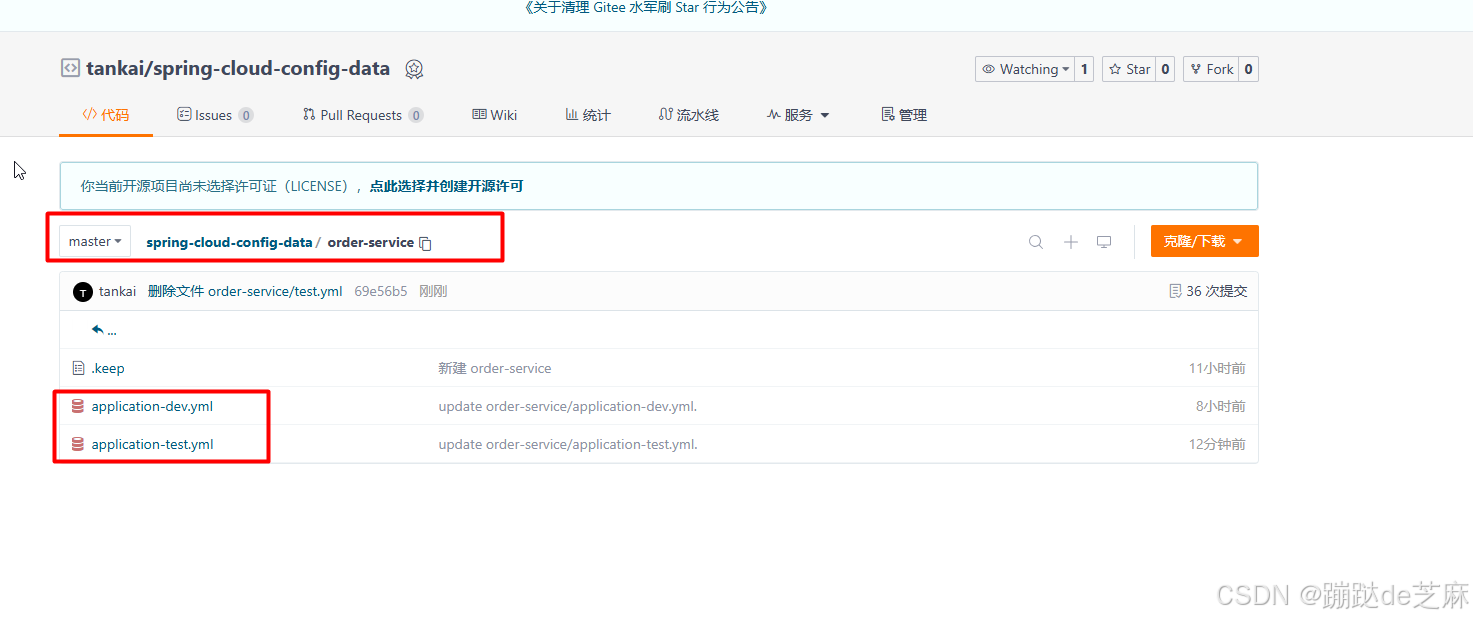Open the web IDE monitor icon

[1103, 241]
